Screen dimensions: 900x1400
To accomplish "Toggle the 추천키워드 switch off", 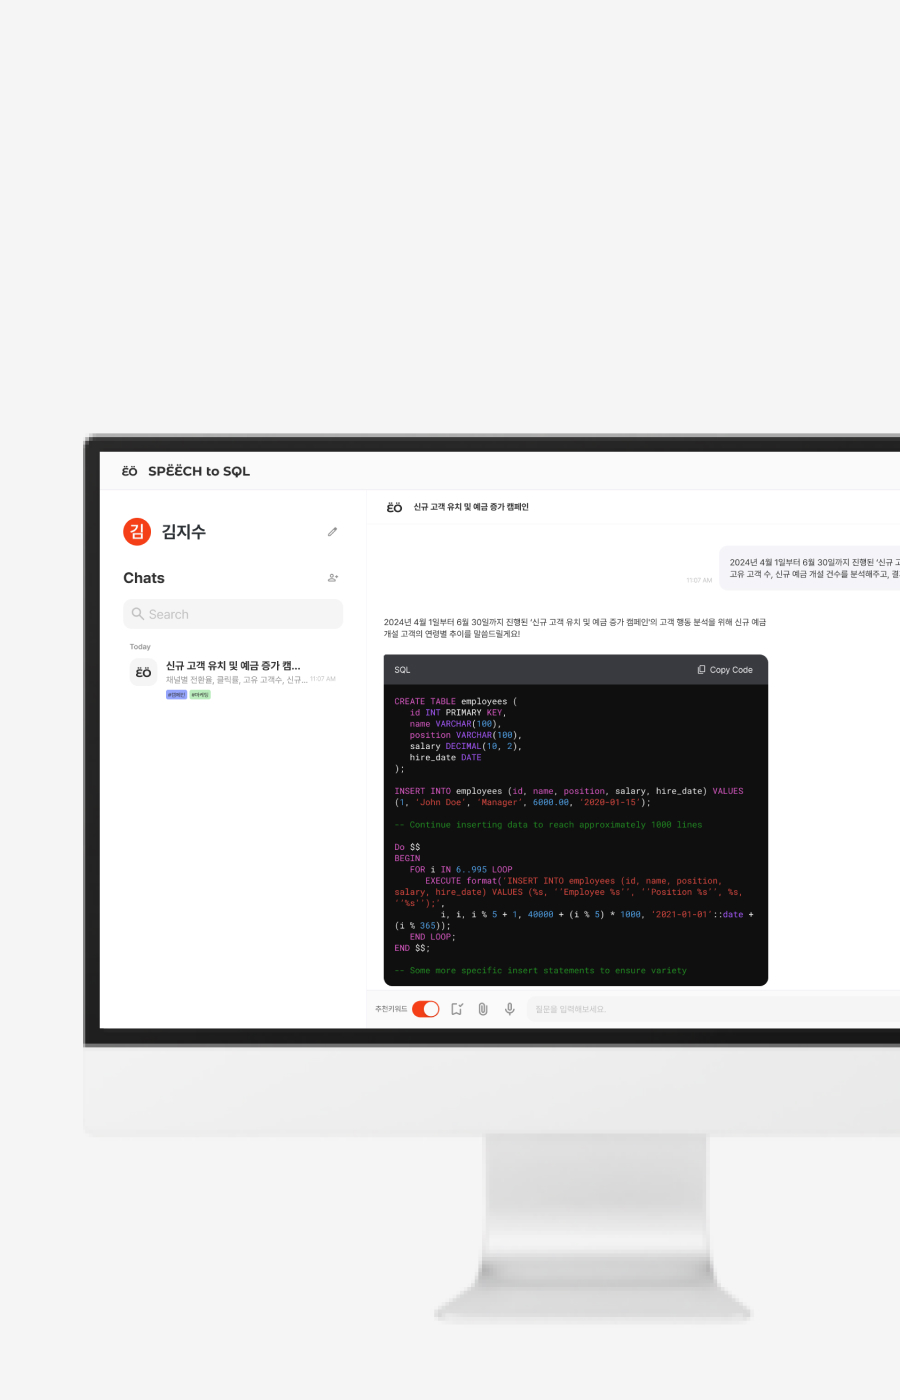I will point(426,1009).
